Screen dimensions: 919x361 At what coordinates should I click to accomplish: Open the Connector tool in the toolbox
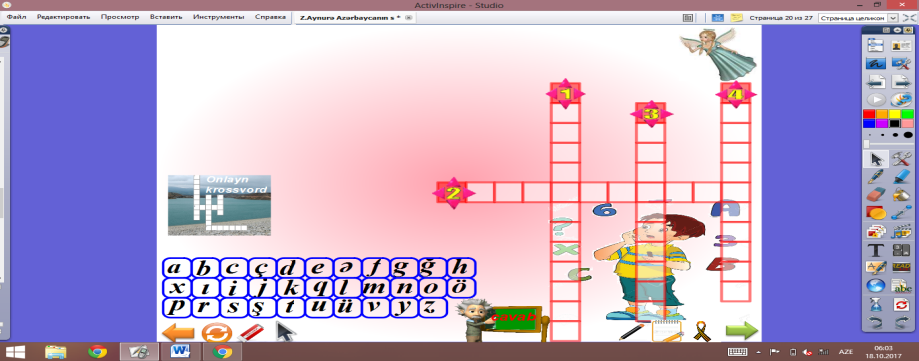pyautogui.click(x=900, y=213)
